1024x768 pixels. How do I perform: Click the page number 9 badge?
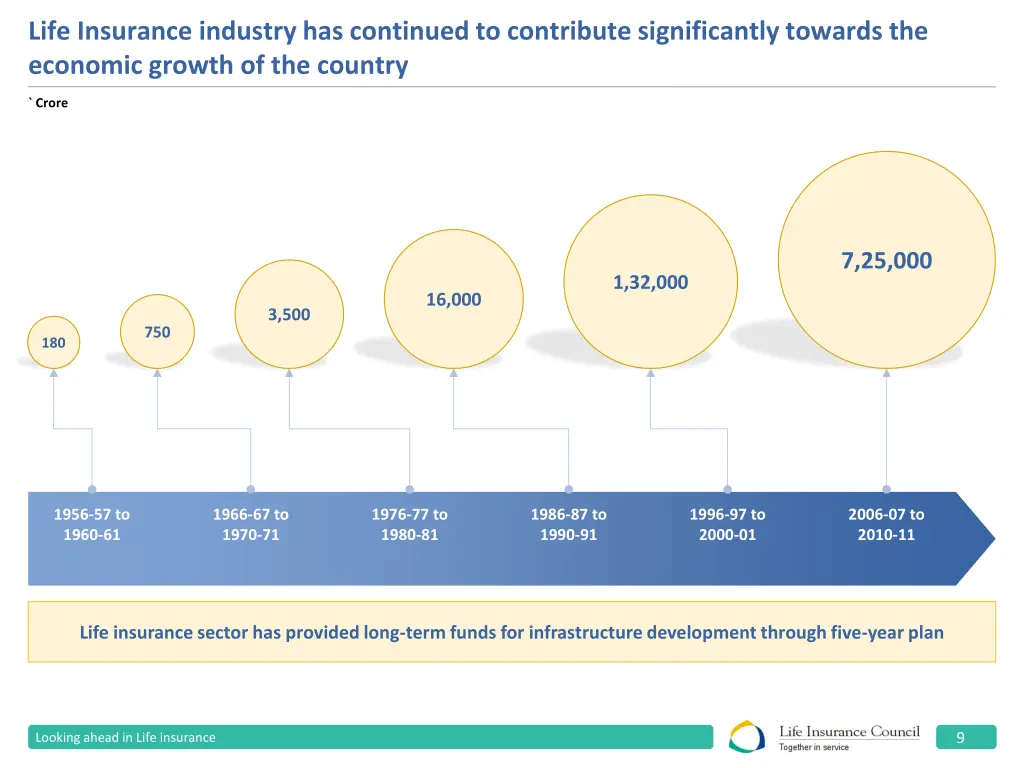coord(961,737)
